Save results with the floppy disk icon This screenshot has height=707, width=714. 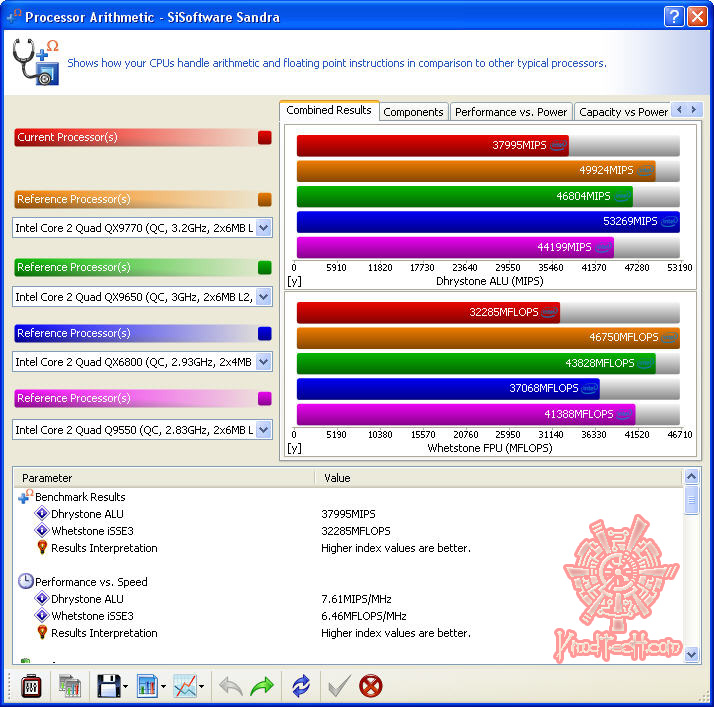click(x=108, y=686)
